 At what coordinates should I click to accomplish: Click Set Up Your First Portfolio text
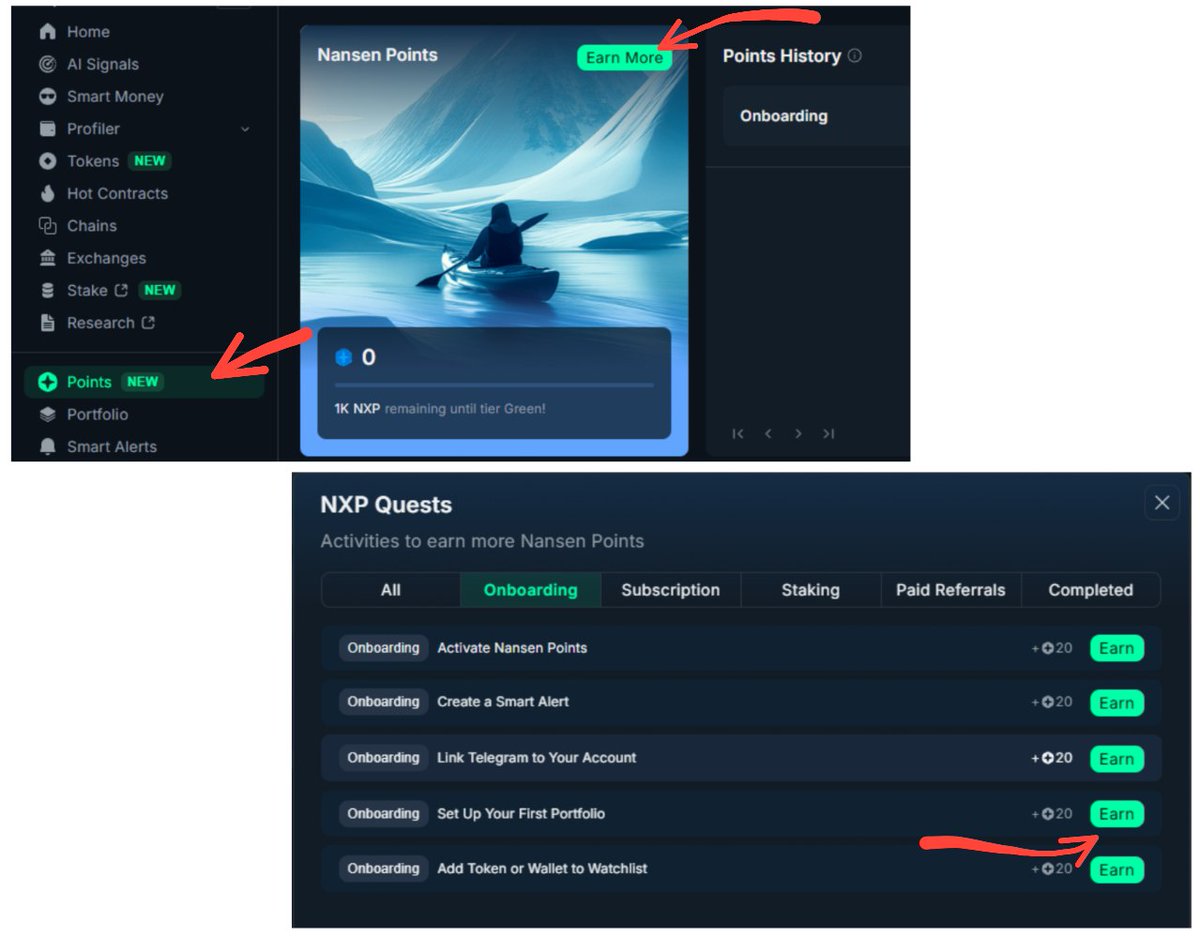coord(521,814)
